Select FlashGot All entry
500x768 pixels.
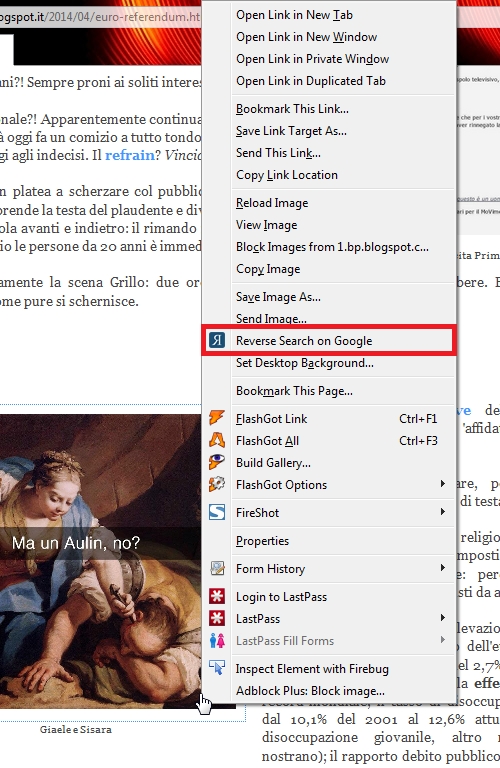click(329, 441)
